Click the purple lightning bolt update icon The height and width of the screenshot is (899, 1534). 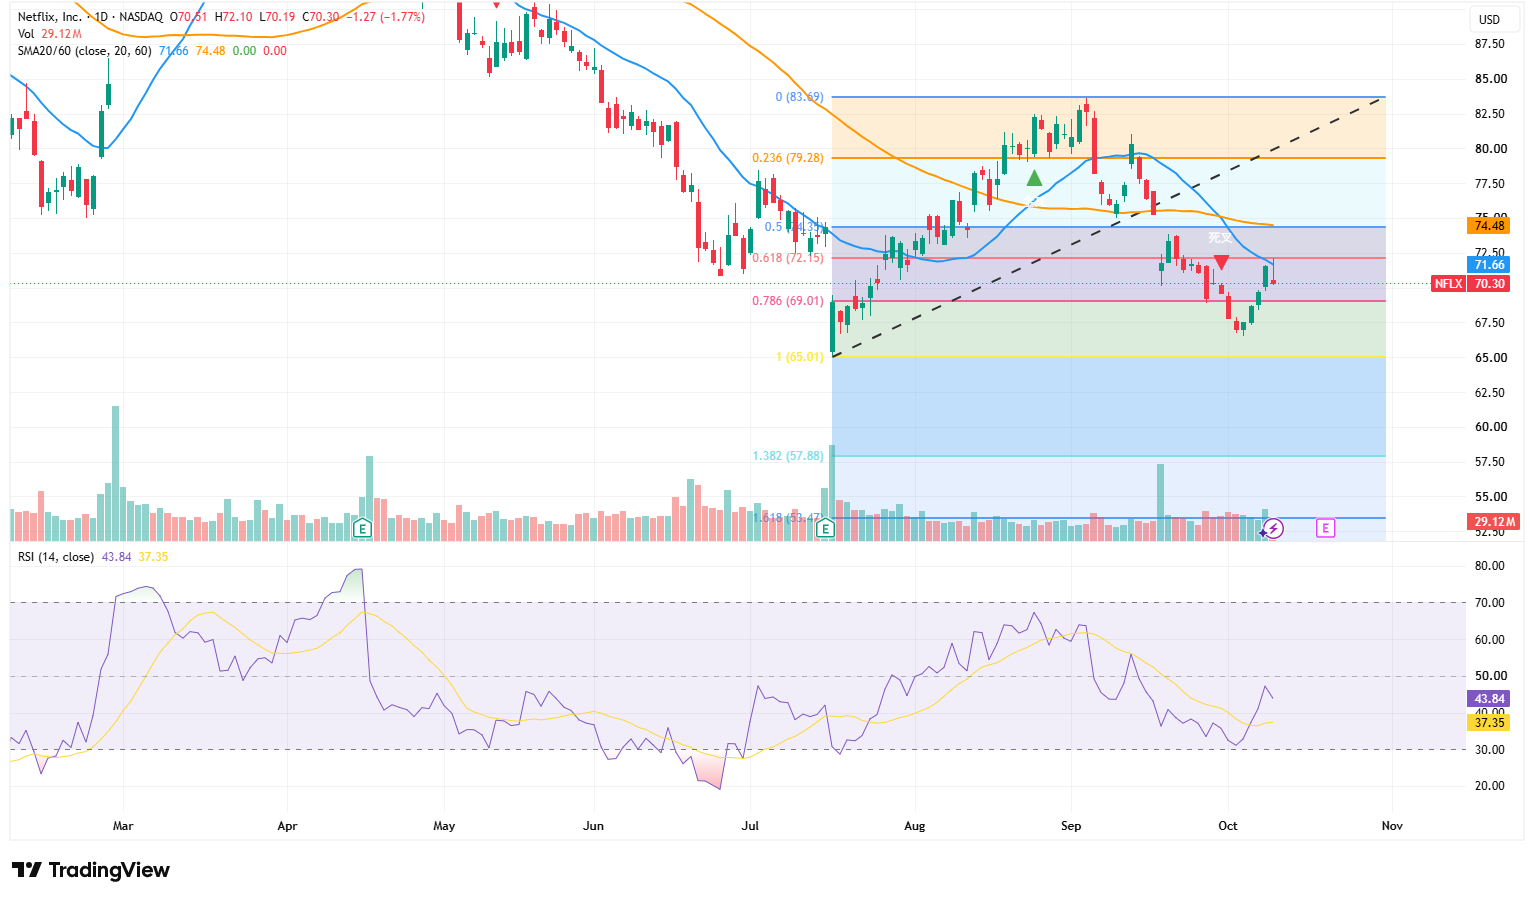[x=1273, y=528]
